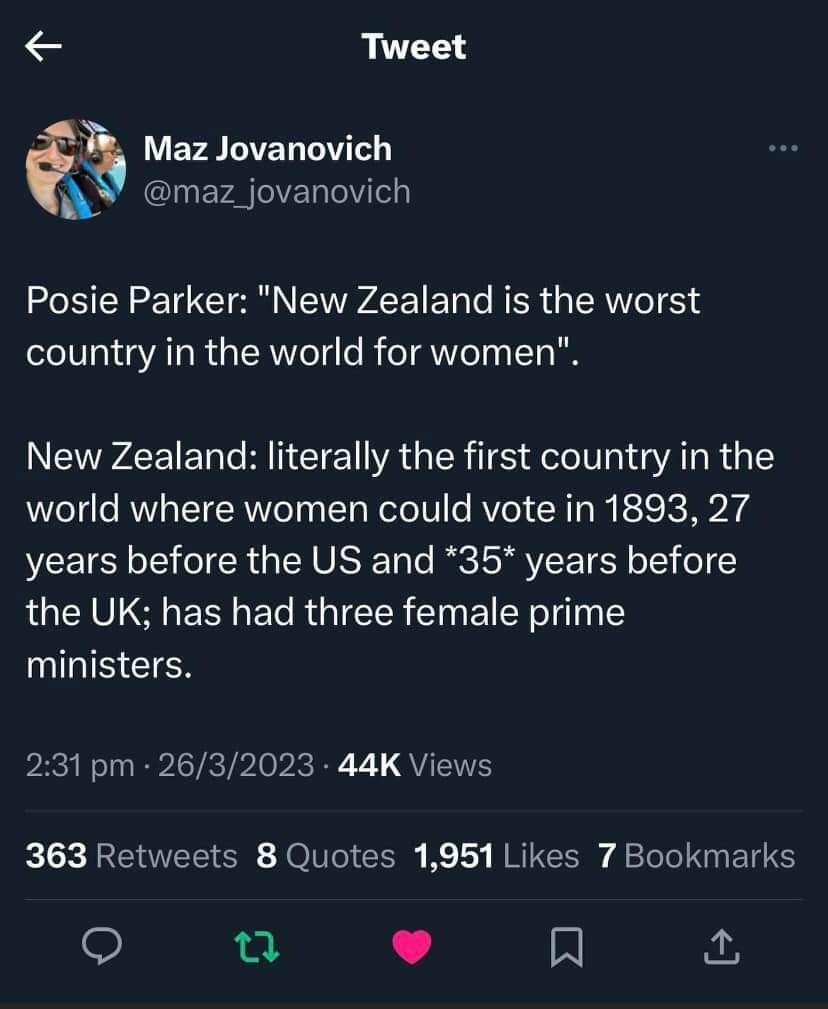Tap the paragraph about women voting in 1893
828x1009 pixels.
[400, 560]
